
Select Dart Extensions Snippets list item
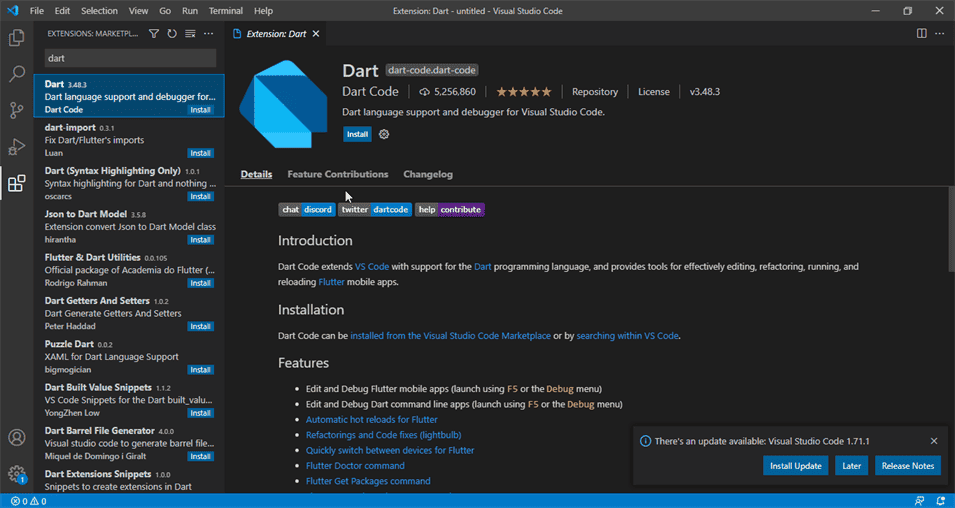(129, 481)
